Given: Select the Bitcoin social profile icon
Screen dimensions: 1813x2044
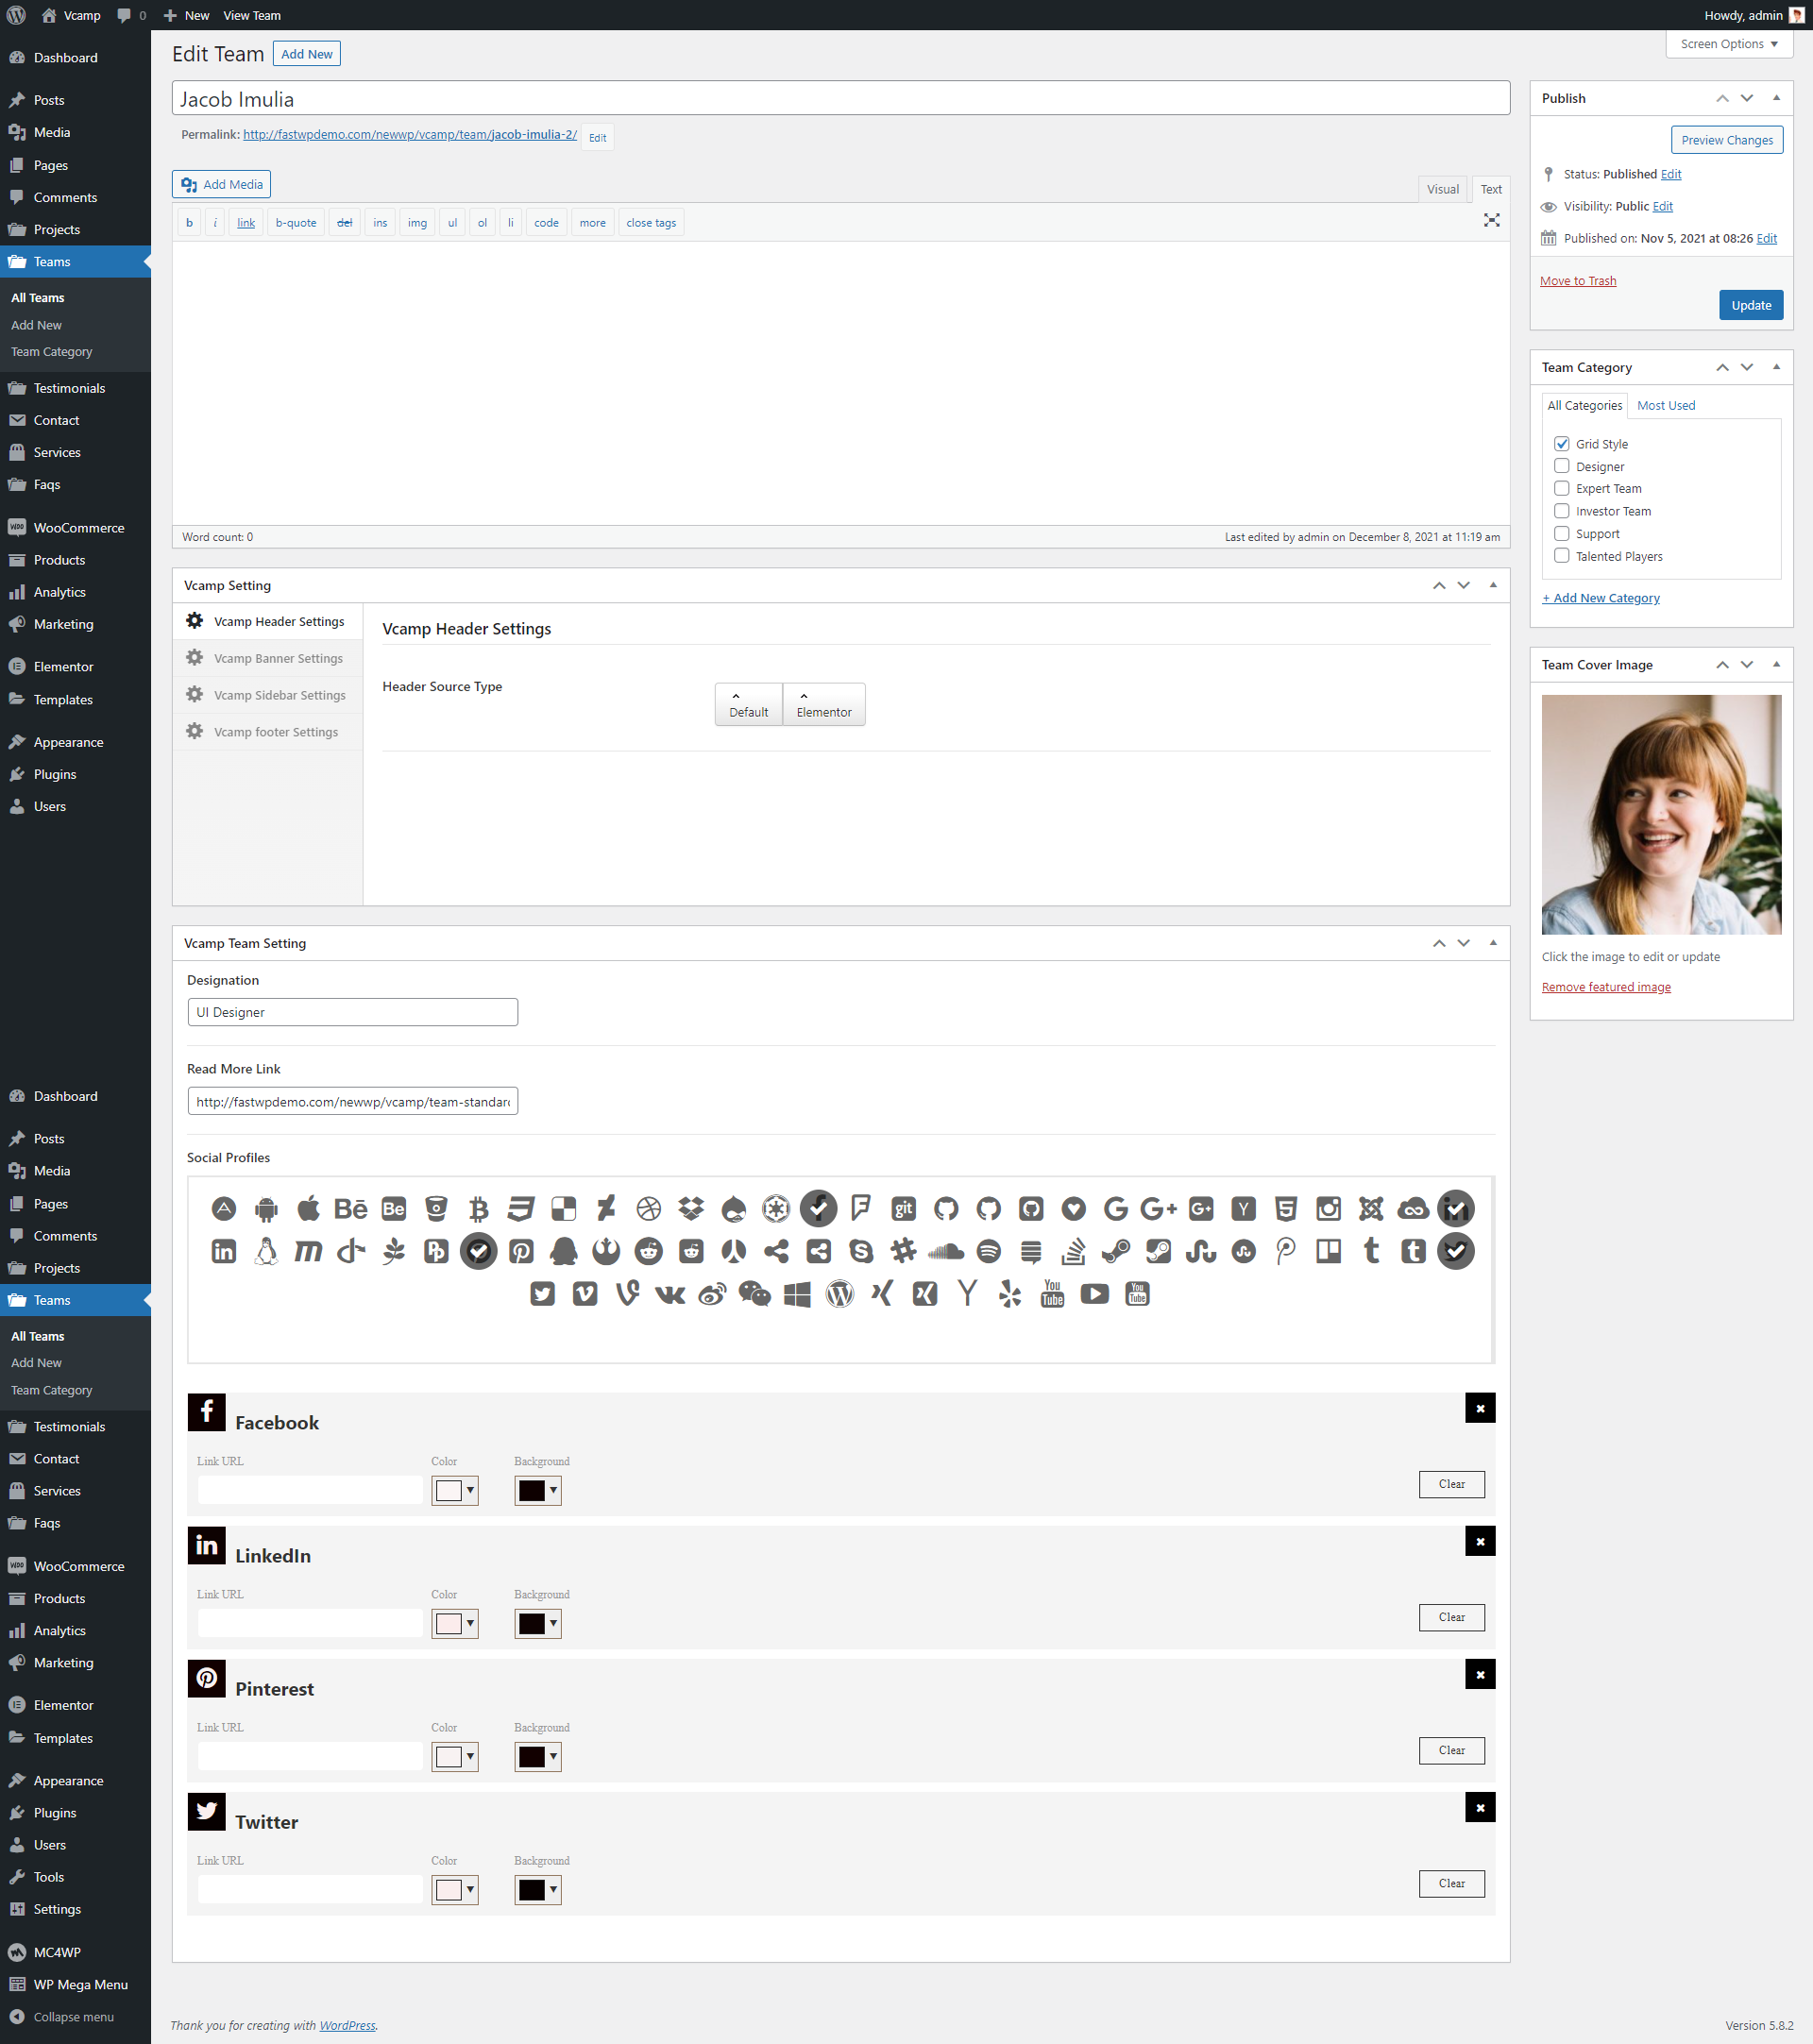Looking at the screenshot, I should (x=478, y=1209).
